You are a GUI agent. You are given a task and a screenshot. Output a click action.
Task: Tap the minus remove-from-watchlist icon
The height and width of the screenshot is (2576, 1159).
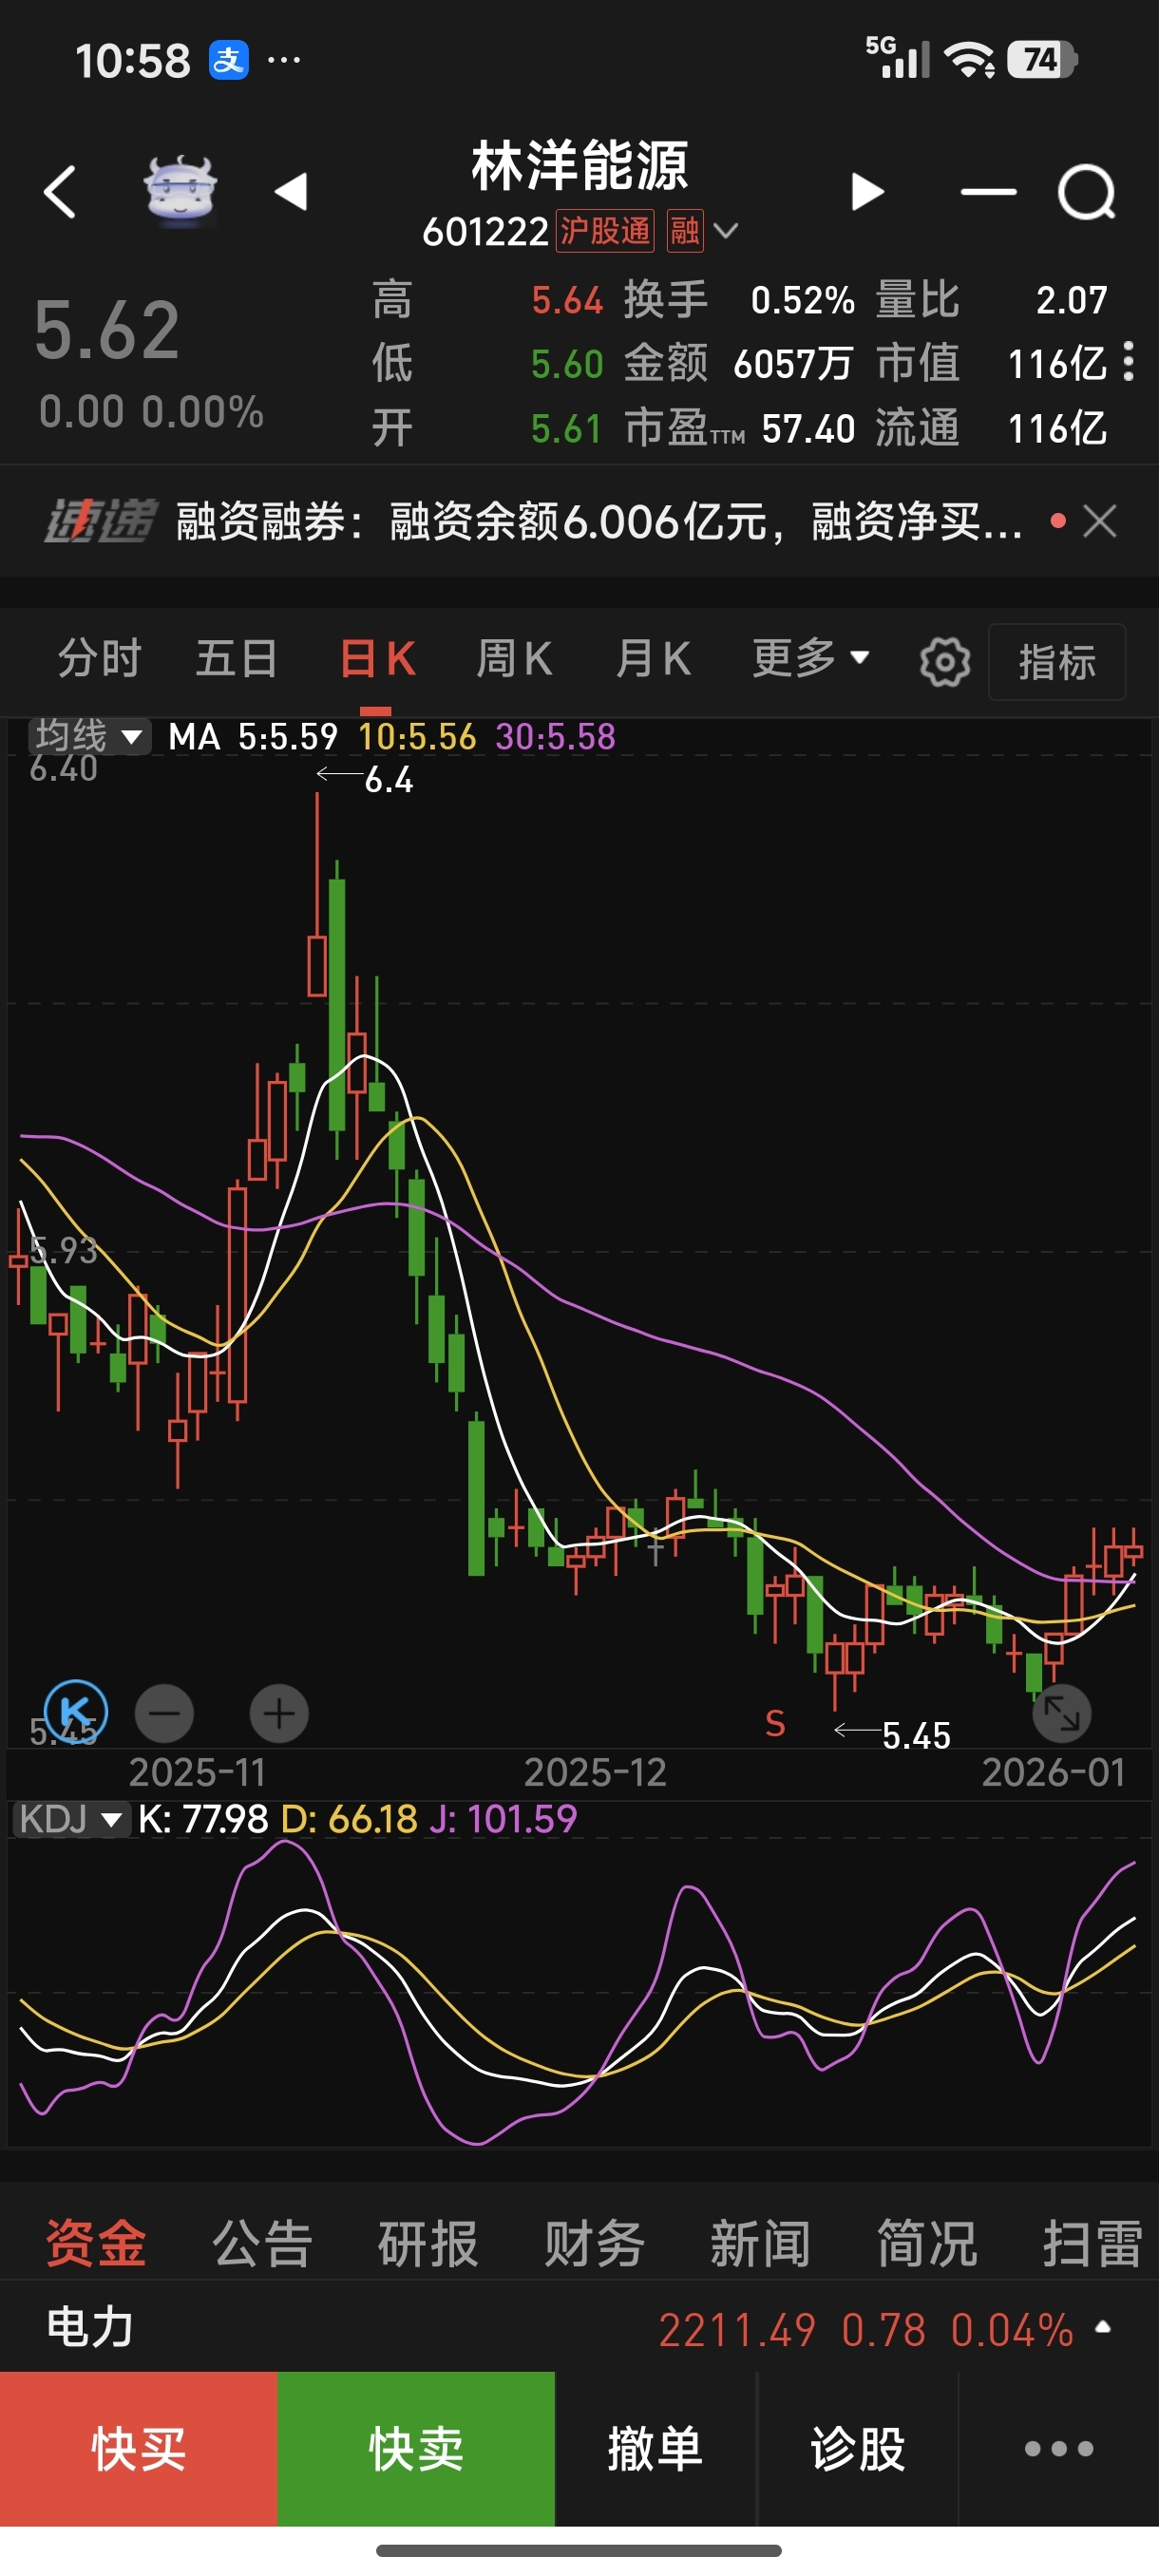click(x=988, y=191)
